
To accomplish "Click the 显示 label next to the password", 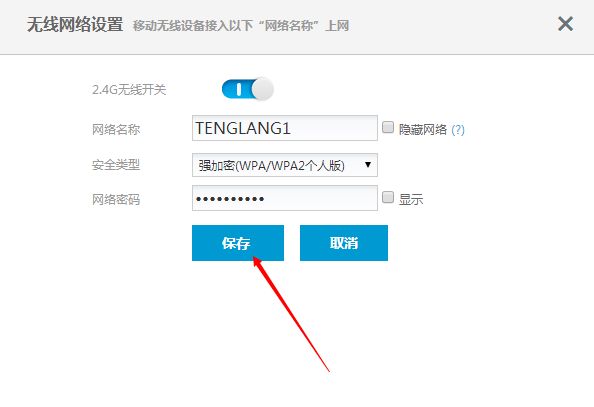I will click(411, 199).
